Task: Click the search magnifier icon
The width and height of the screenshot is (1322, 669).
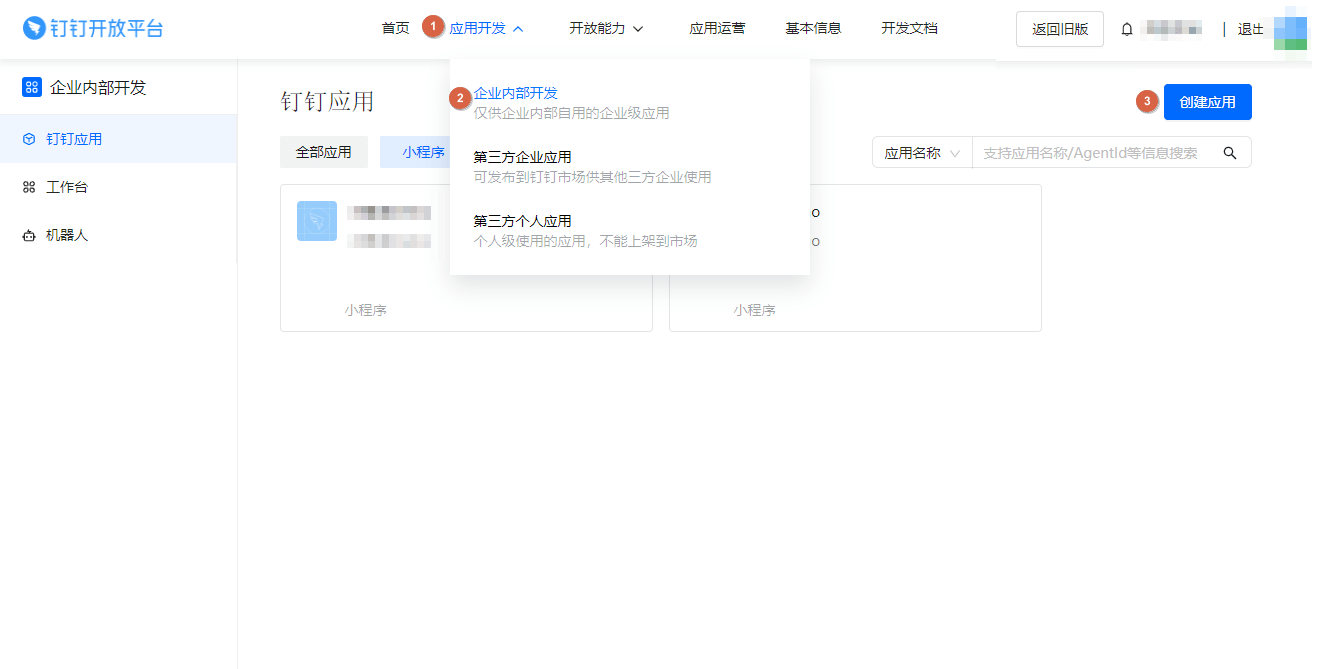Action: [1230, 152]
